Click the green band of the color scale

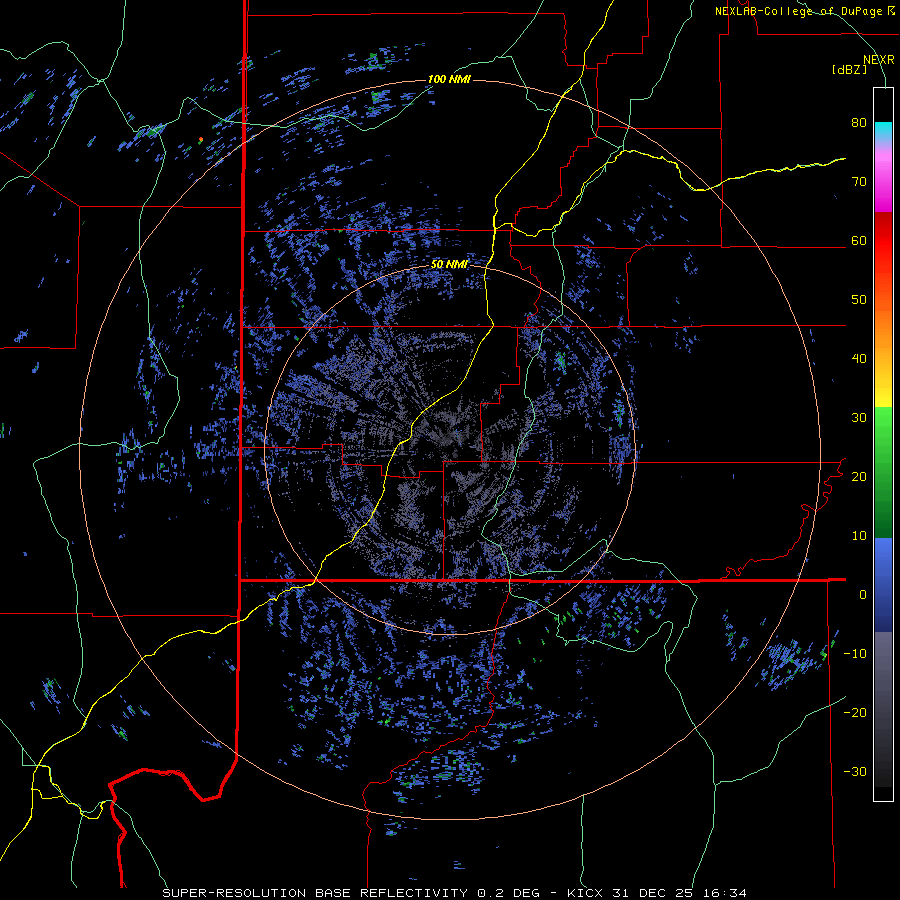click(x=883, y=471)
